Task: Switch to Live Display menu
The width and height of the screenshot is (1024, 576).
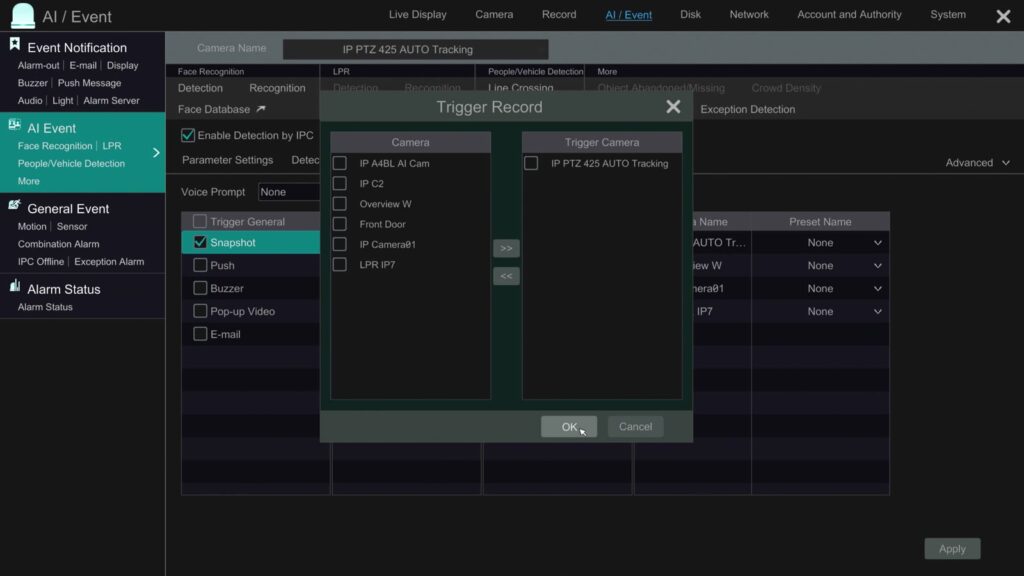Action: pos(417,14)
